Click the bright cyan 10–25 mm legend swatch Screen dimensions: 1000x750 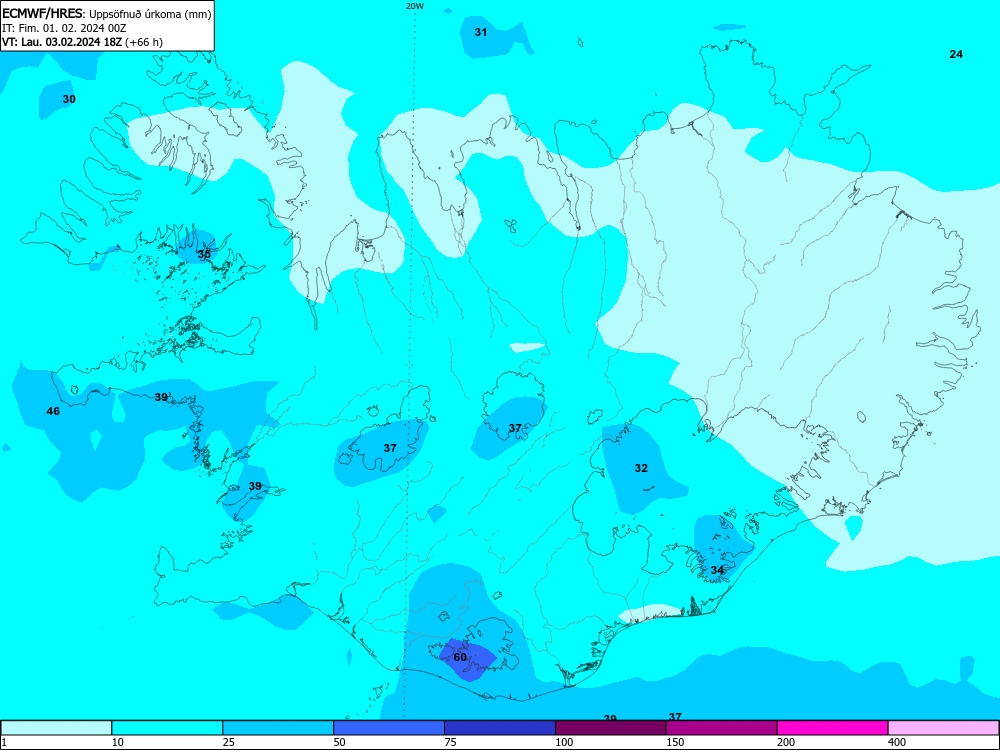point(167,728)
